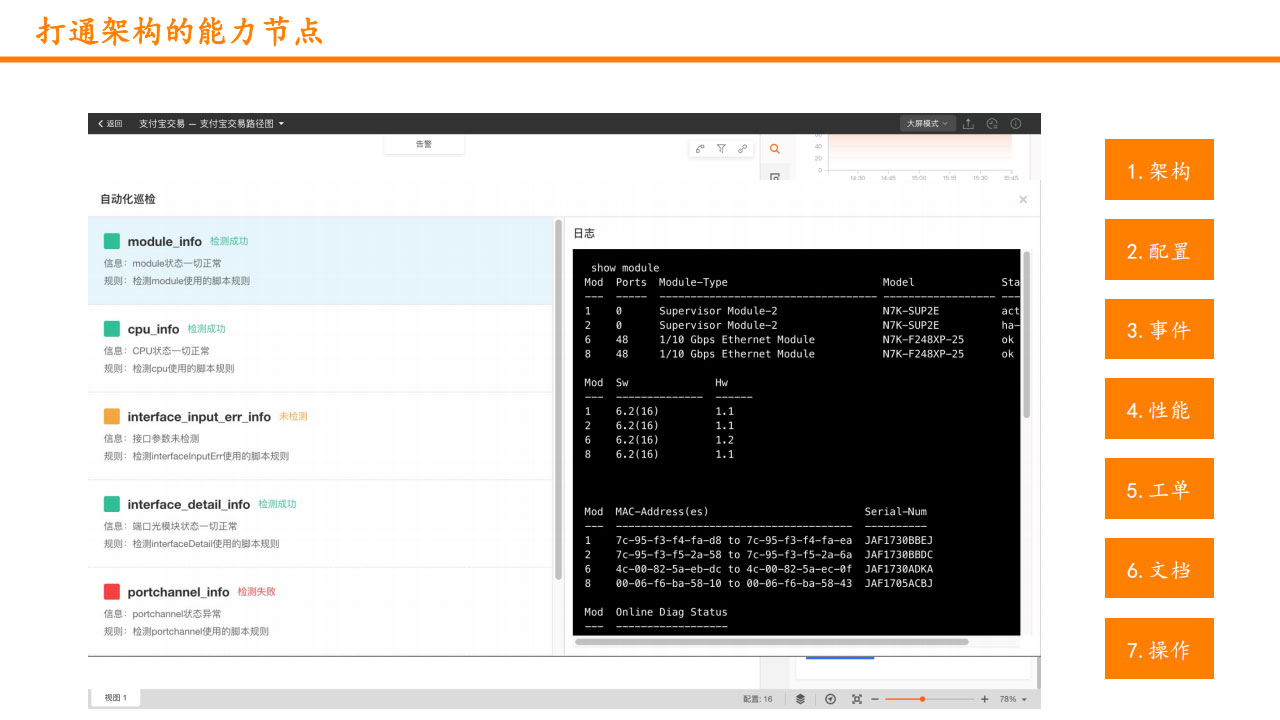Open the layers stack icon in status bar
1280x720 pixels.
tap(800, 699)
